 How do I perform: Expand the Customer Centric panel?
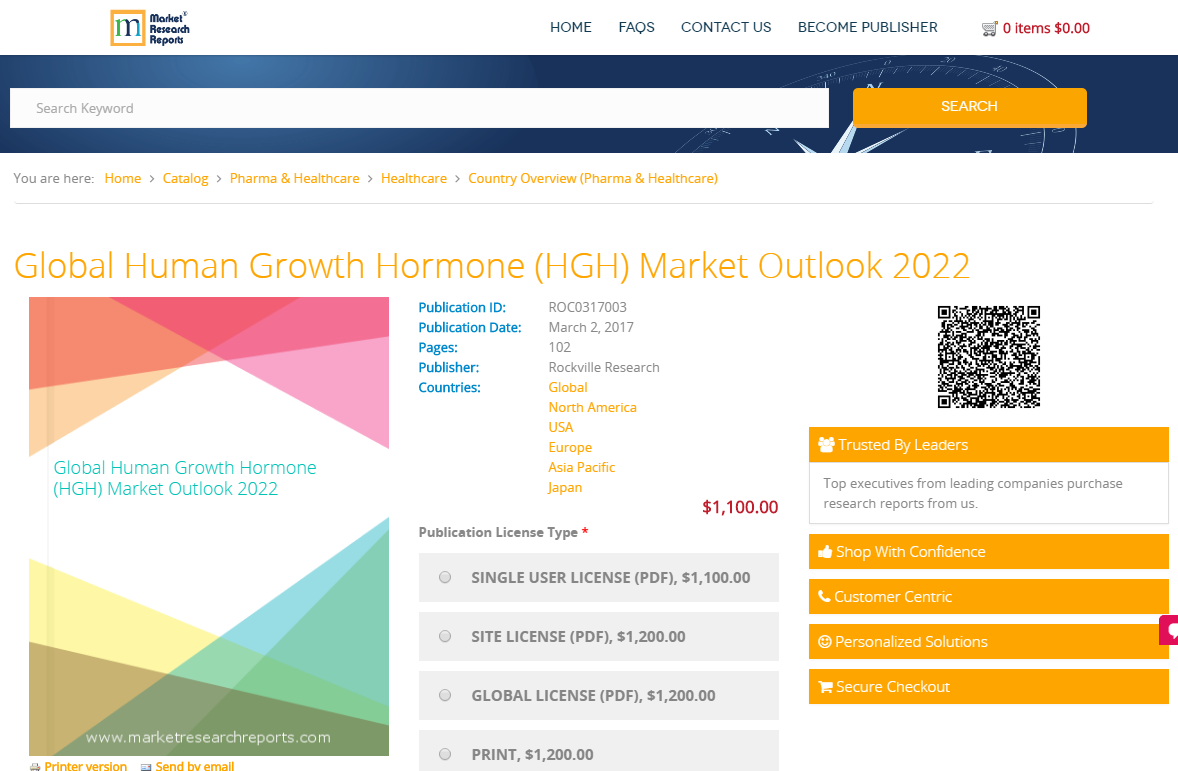(989, 597)
